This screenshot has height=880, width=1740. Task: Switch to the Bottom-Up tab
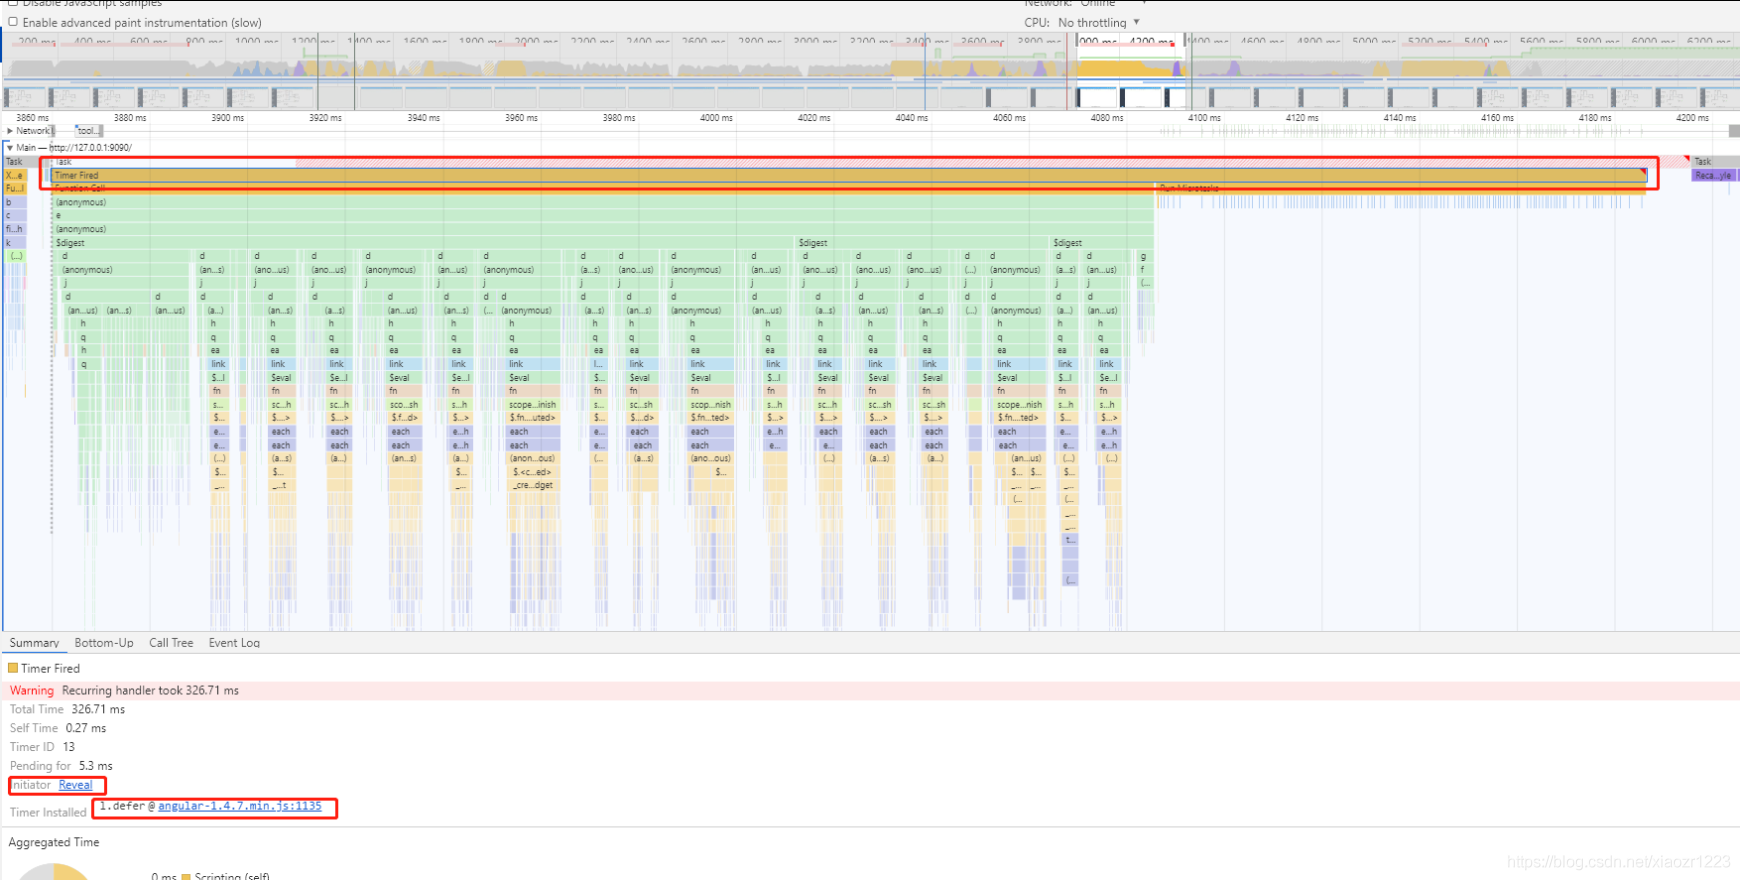[104, 643]
